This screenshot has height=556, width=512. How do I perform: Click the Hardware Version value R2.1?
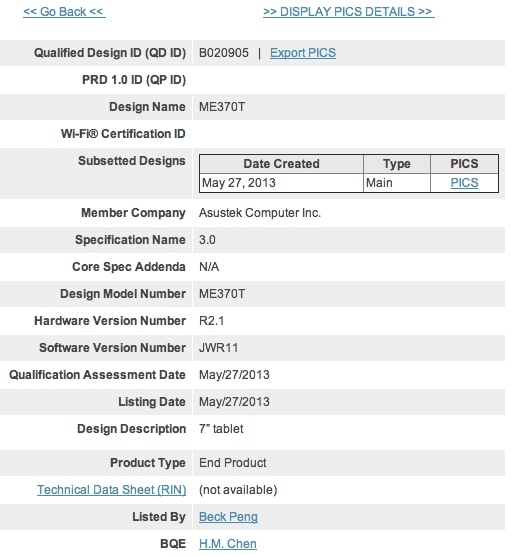(212, 321)
